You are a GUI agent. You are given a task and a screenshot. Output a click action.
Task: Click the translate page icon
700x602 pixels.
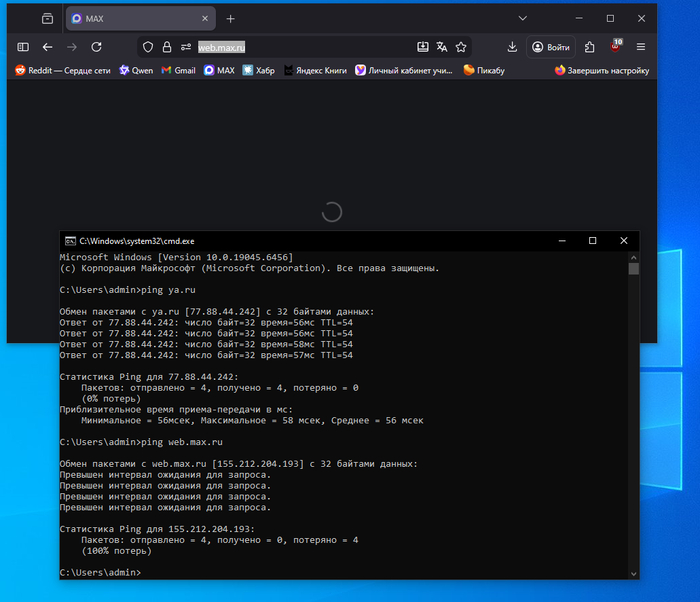(x=442, y=47)
